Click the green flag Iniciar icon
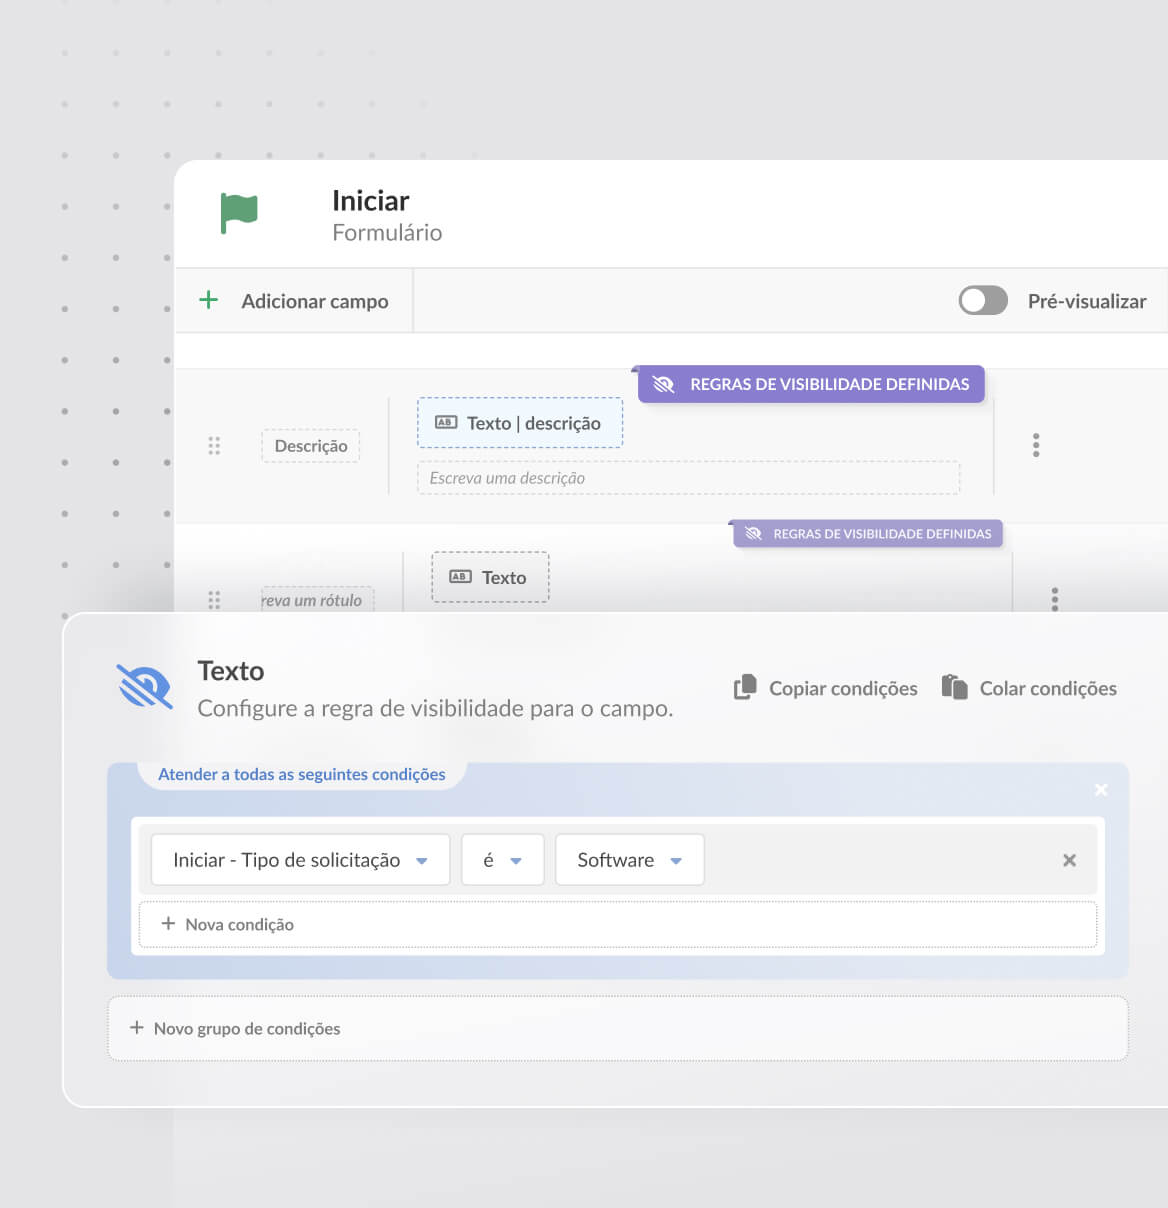The height and width of the screenshot is (1208, 1168). click(x=239, y=213)
